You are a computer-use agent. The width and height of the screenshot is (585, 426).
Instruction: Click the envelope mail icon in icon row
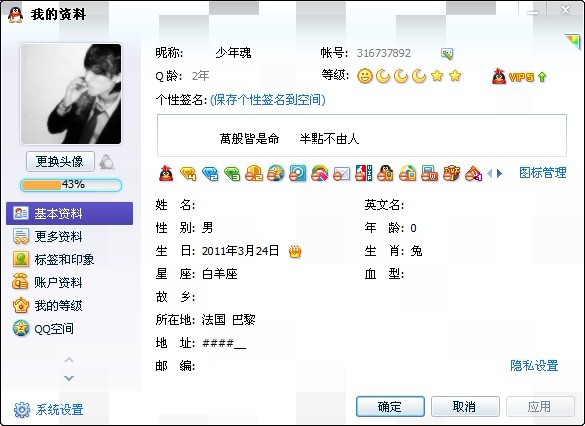[x=342, y=174]
